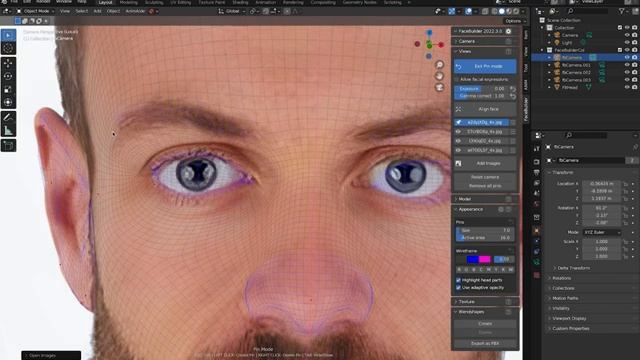
Task: Collapse the Views panel
Action: (465, 51)
